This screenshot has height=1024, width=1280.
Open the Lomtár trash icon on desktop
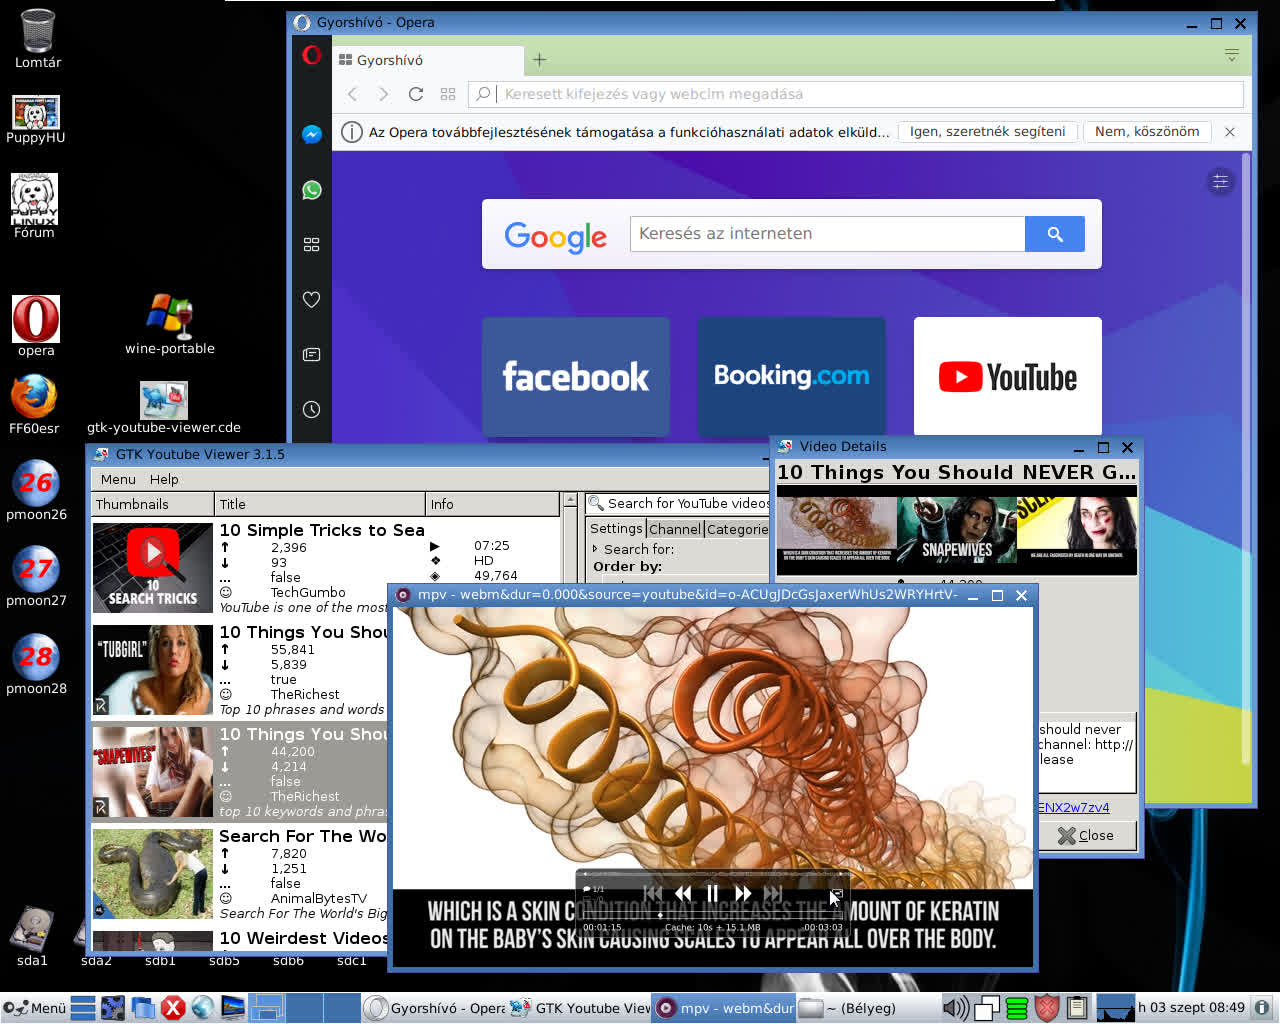(37, 38)
